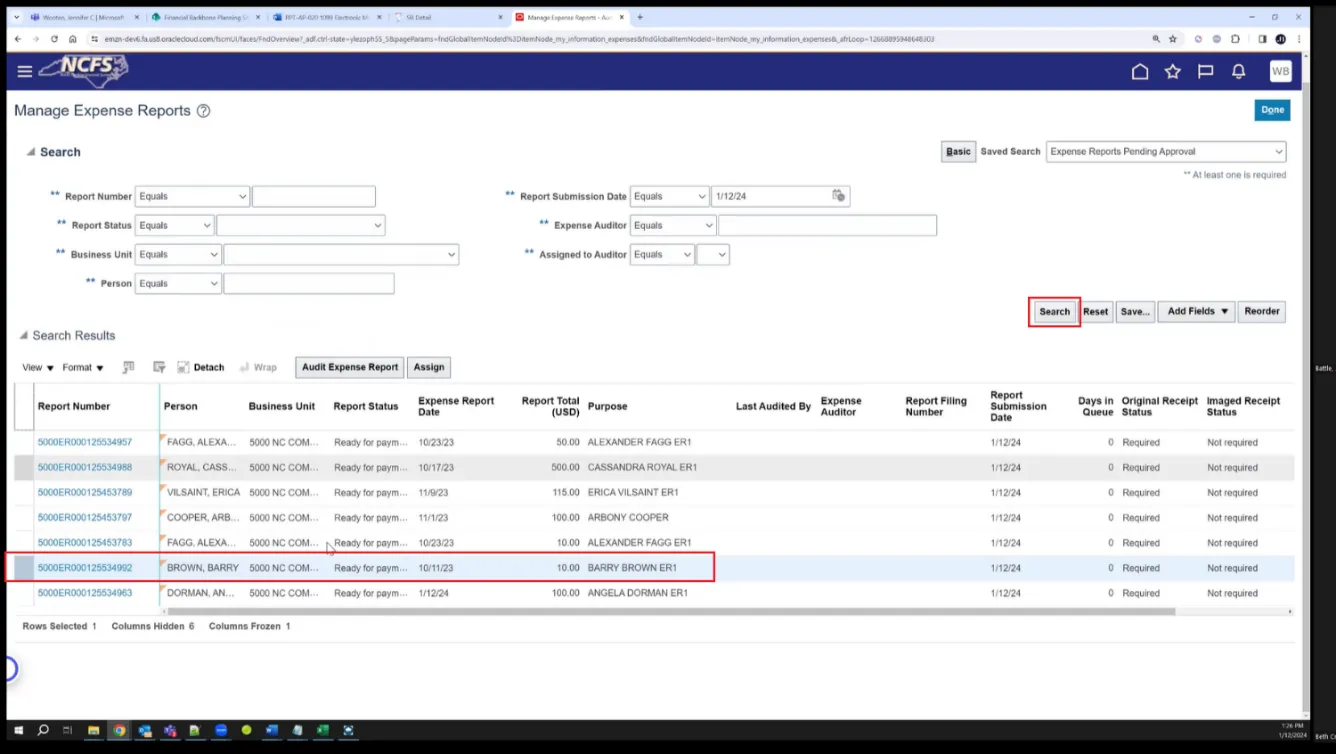Open the date picker calendar icon
Image resolution: width=1336 pixels, height=754 pixels.
click(x=838, y=196)
